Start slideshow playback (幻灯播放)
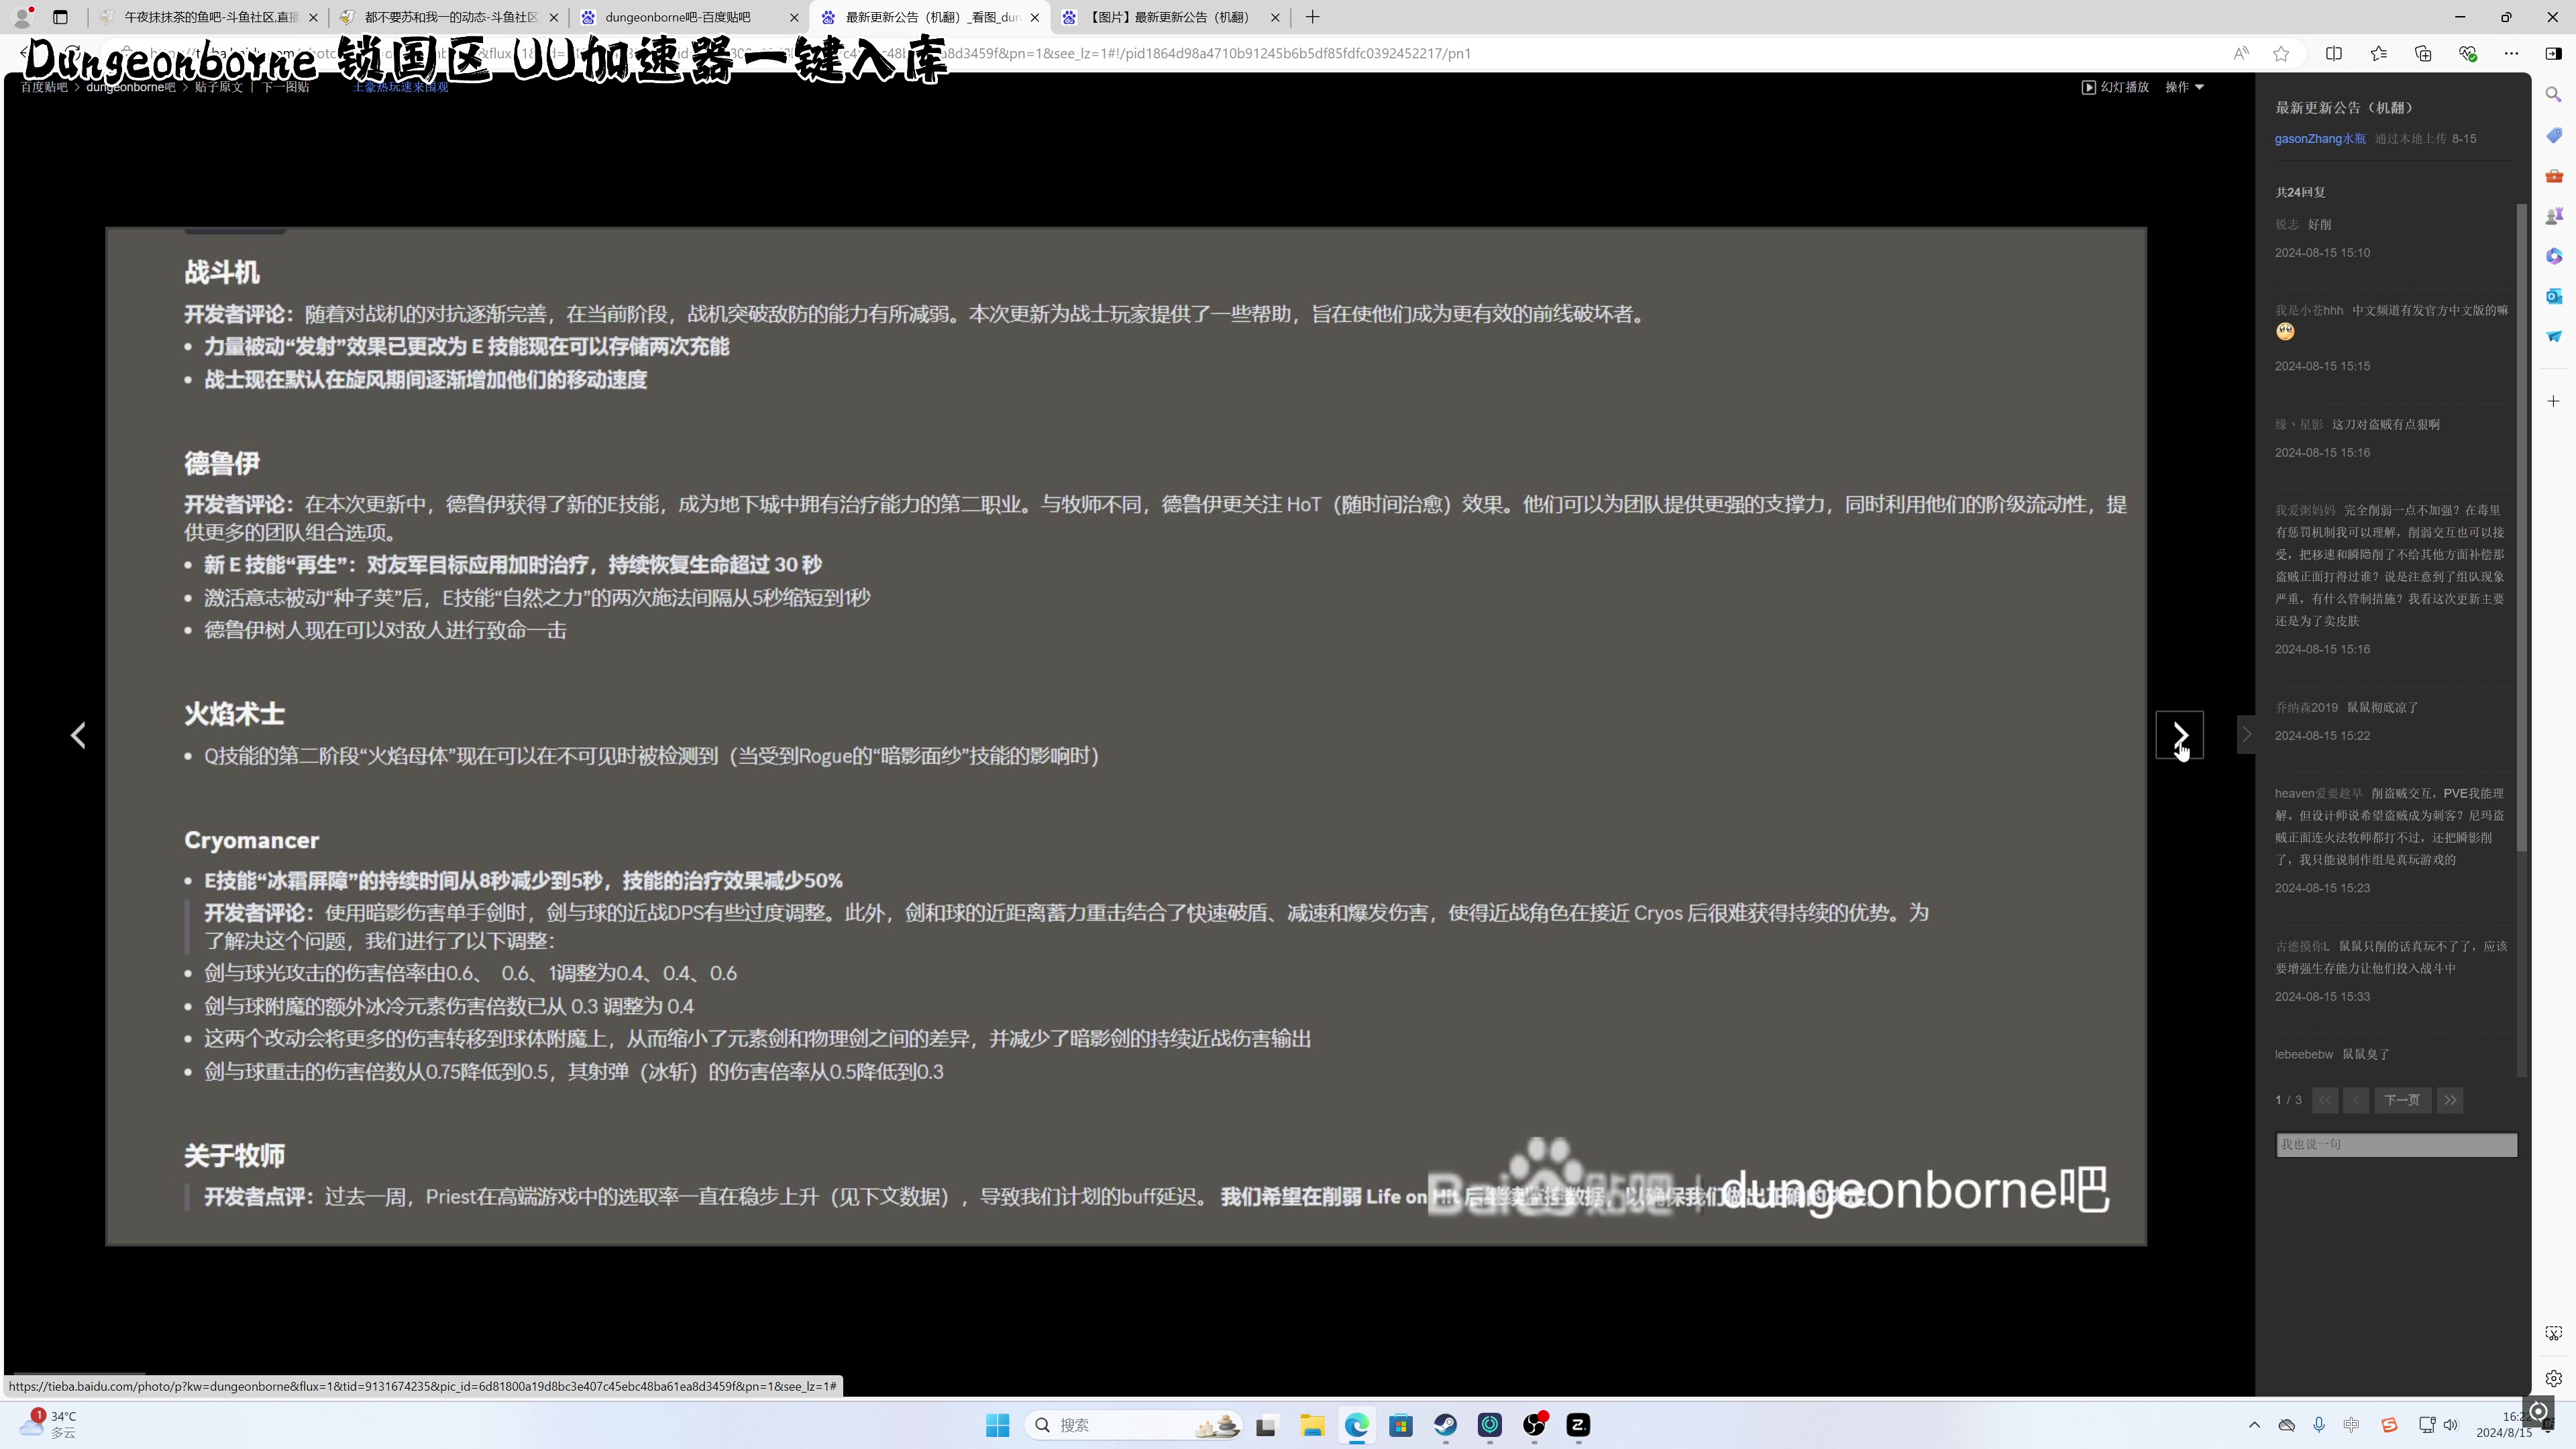 (2115, 87)
